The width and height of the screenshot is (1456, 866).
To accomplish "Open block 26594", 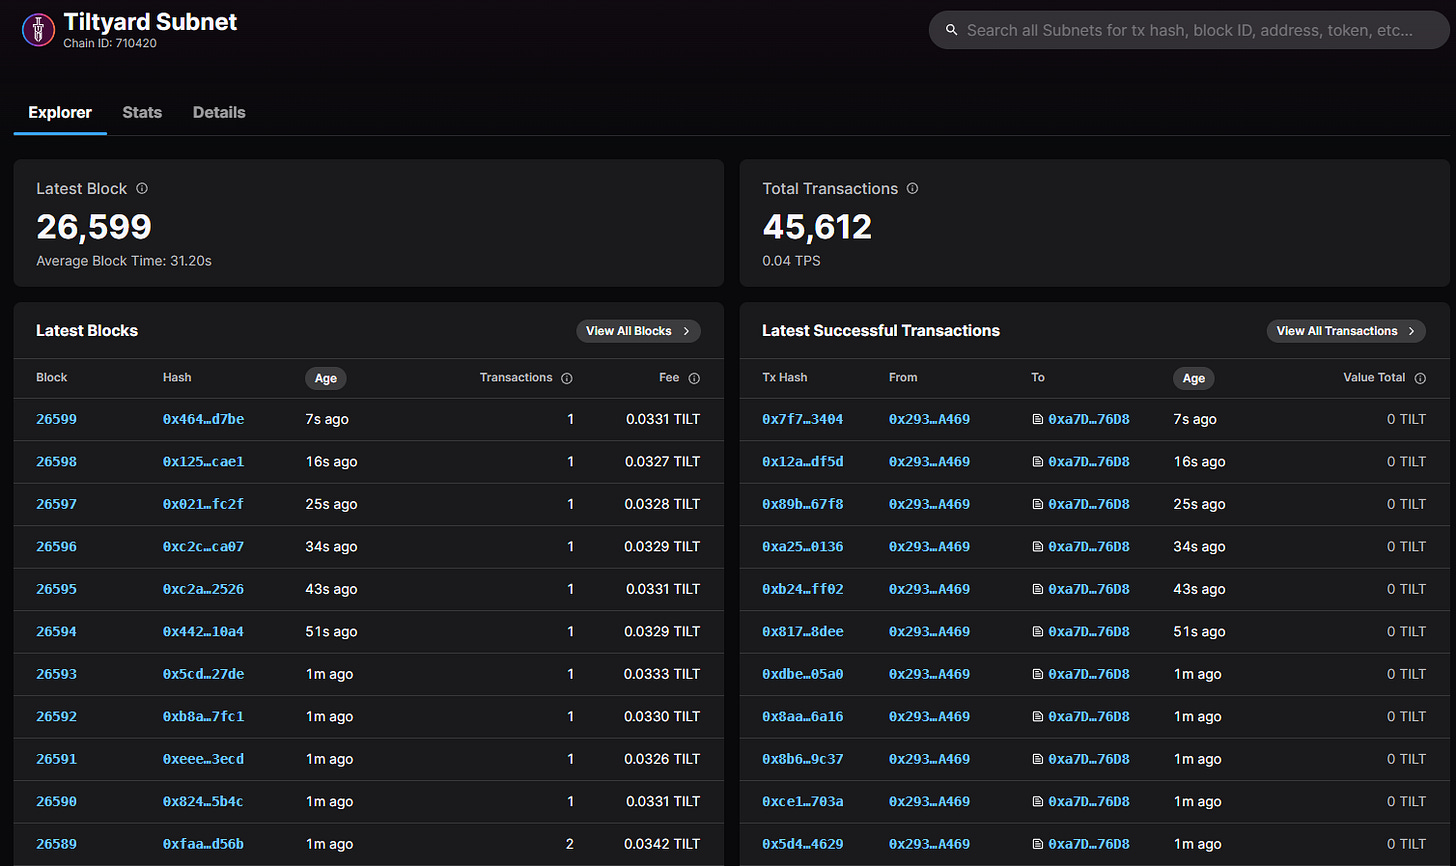I will pyautogui.click(x=56, y=632).
